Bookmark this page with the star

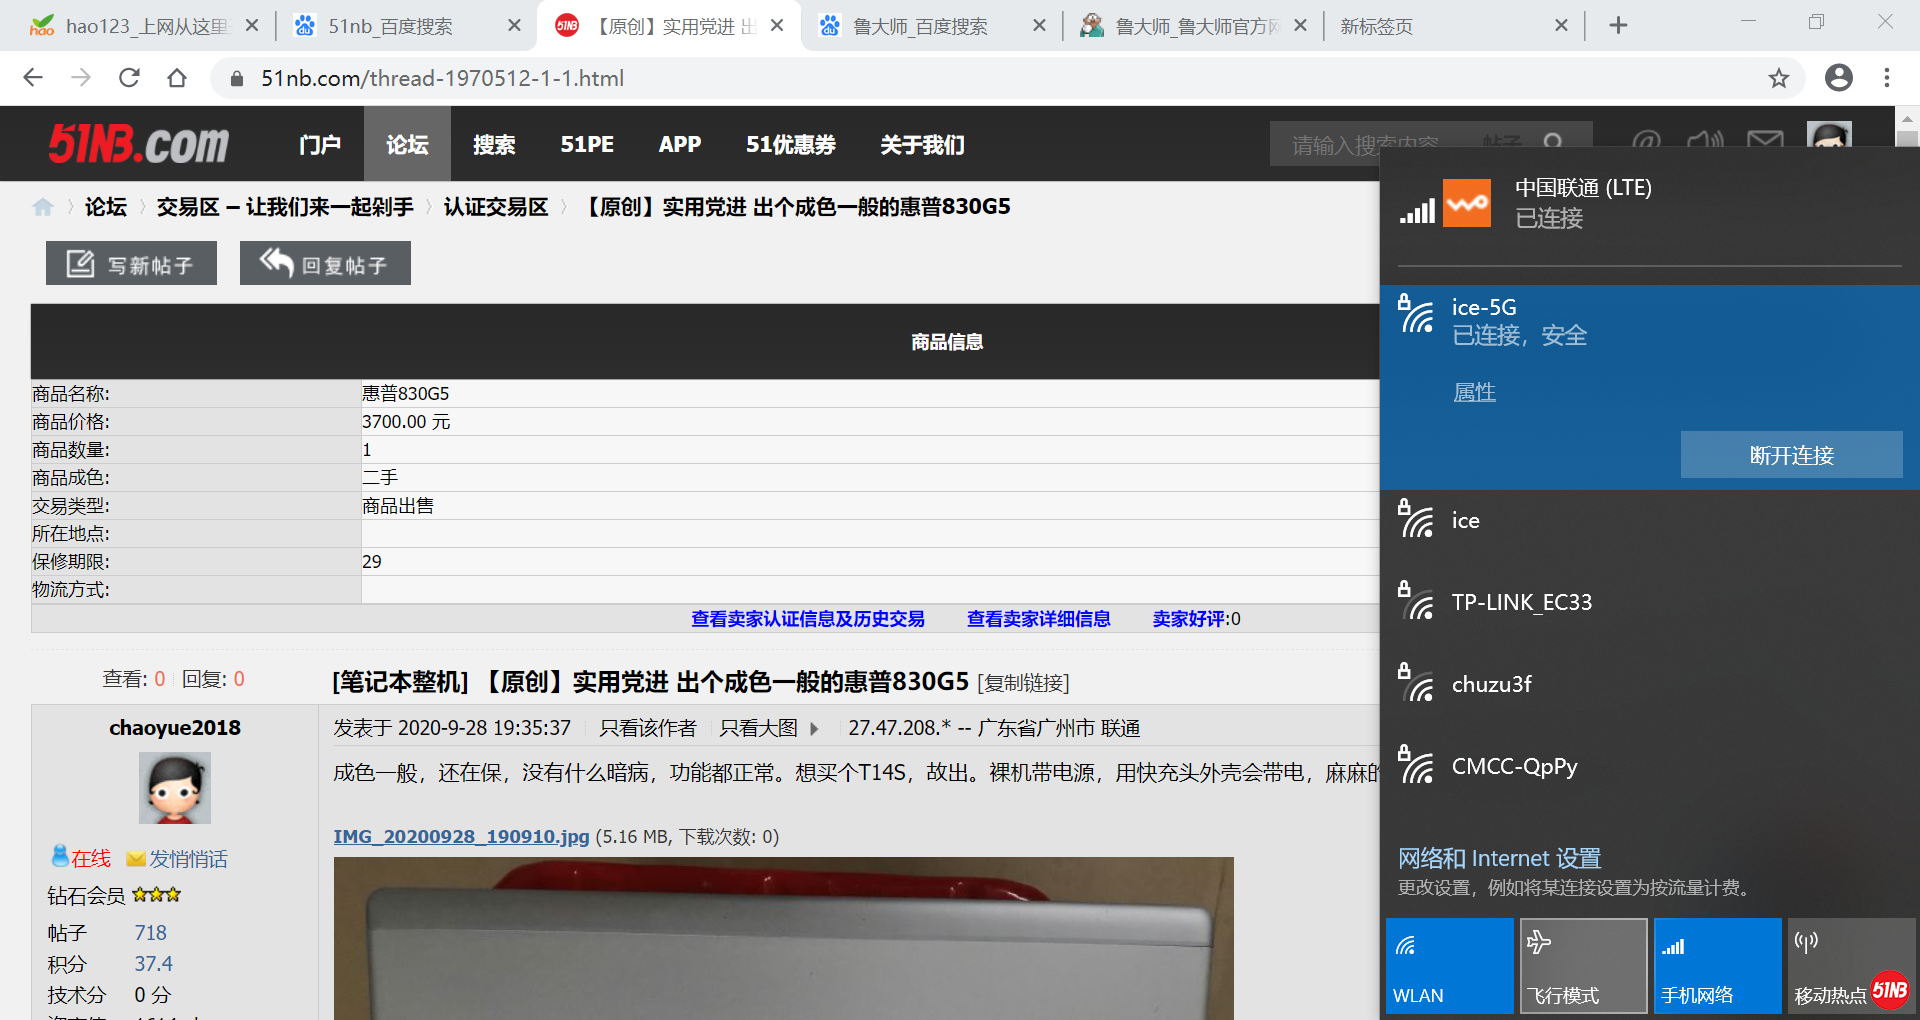point(1778,78)
